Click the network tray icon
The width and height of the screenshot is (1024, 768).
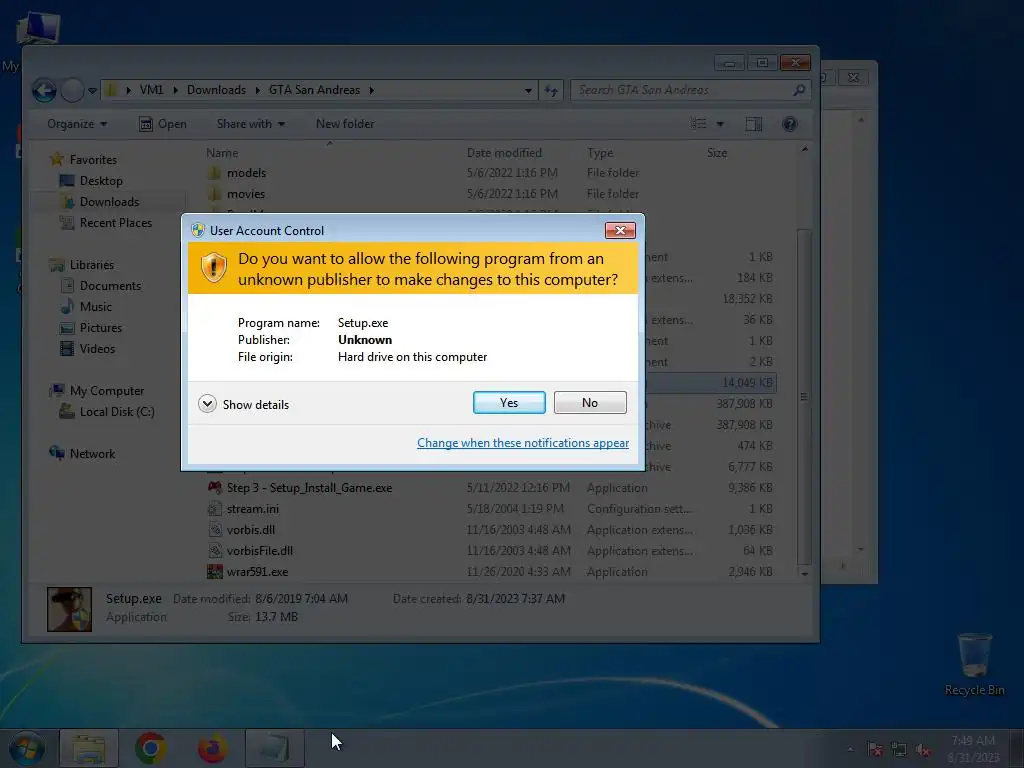pos(899,750)
